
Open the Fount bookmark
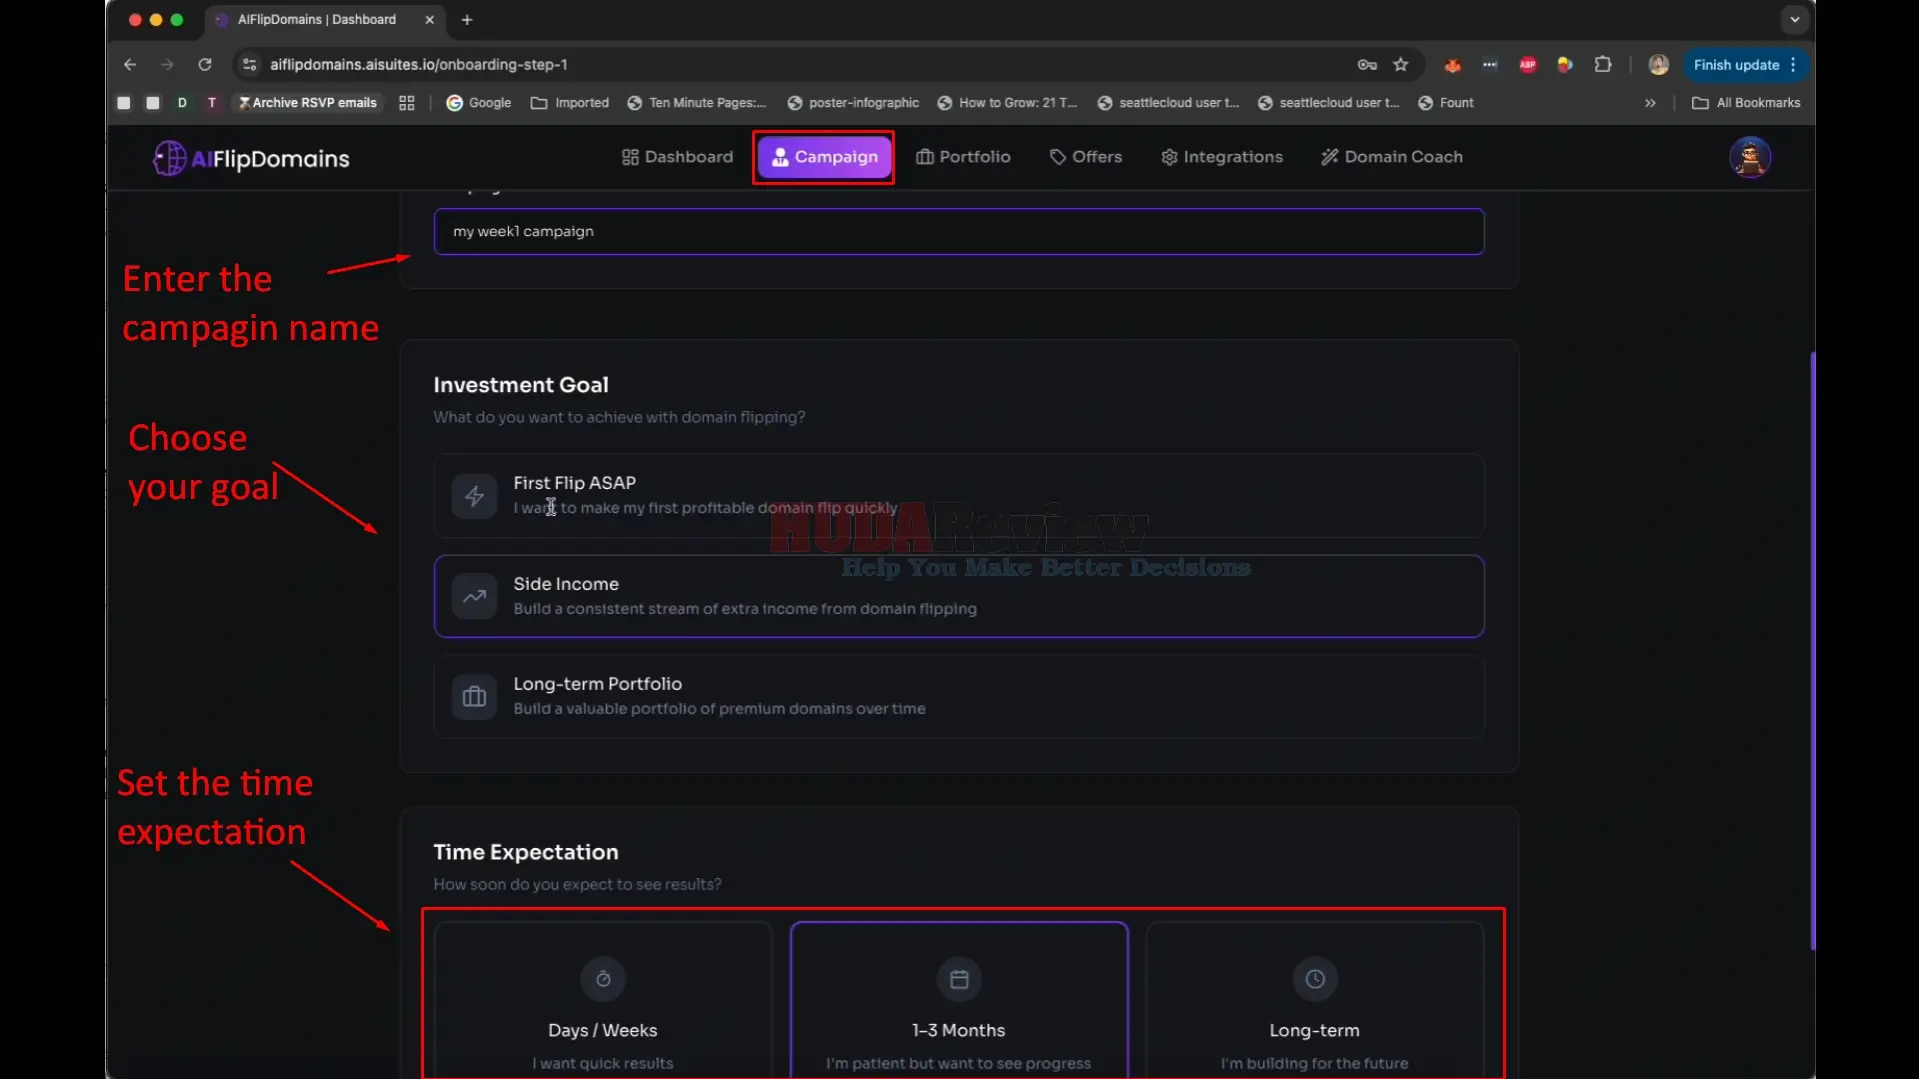[x=1446, y=103]
